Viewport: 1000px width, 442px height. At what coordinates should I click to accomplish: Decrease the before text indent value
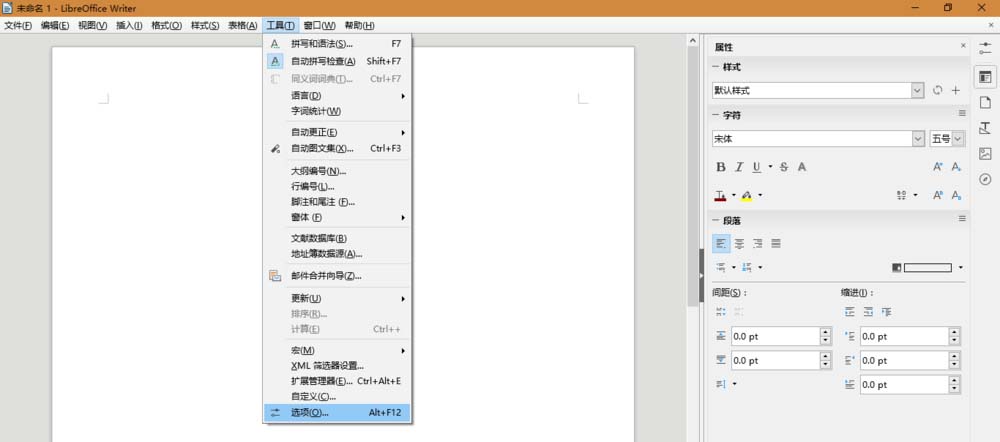[x=954, y=341]
